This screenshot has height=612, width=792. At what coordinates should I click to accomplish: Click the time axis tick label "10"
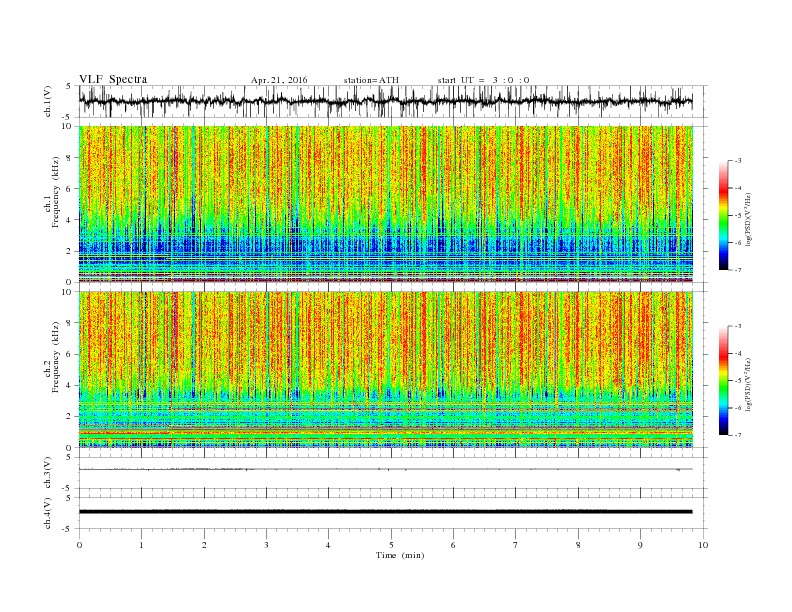703,545
